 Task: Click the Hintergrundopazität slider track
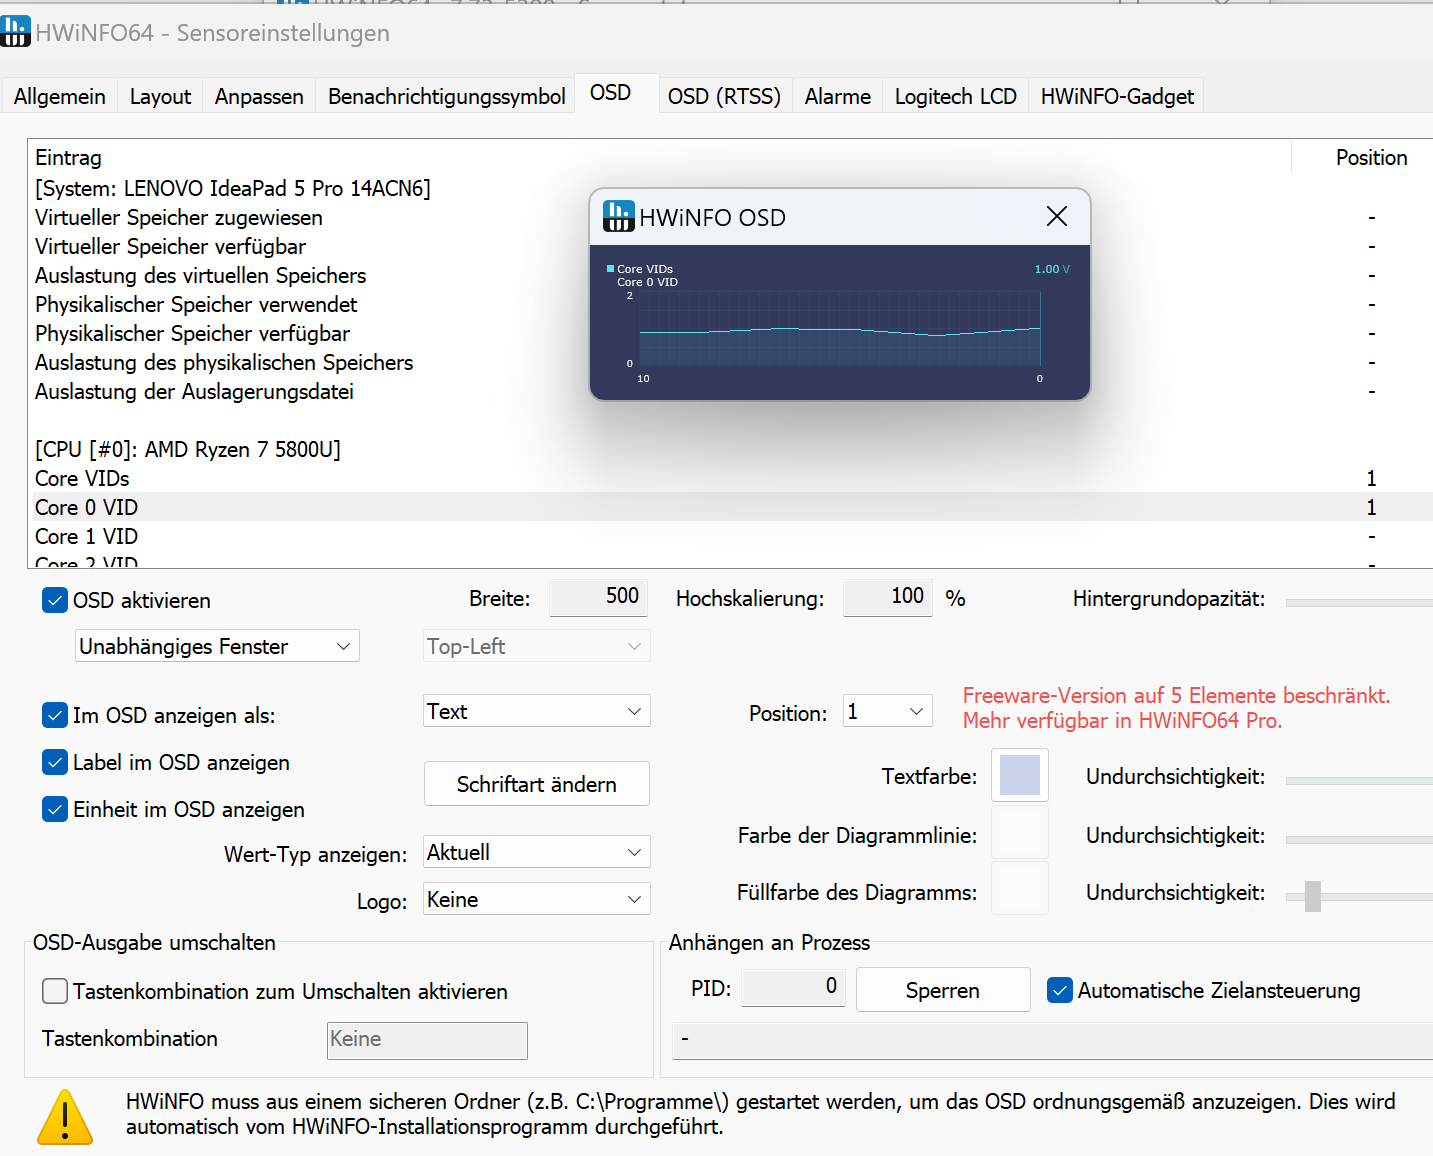(1359, 603)
